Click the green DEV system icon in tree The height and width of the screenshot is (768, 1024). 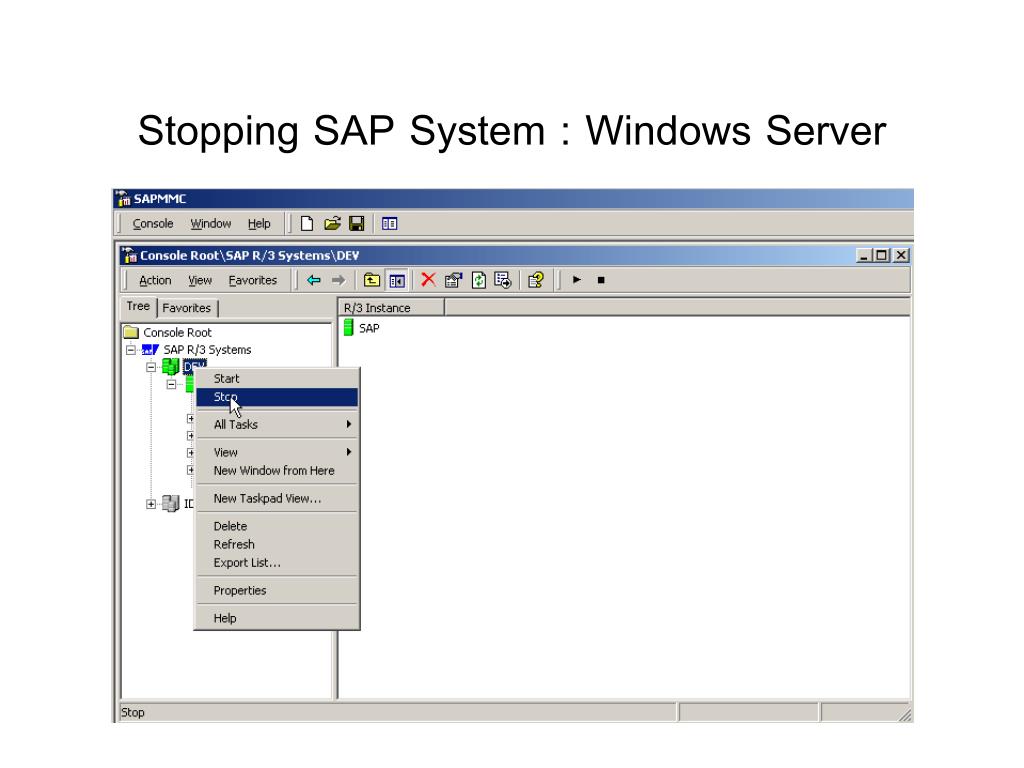(x=170, y=366)
